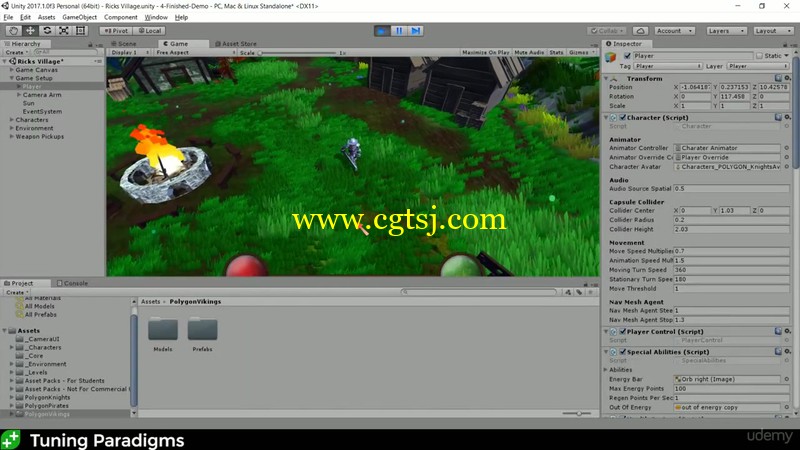
Task: Select the Hand tool
Action: coord(13,31)
